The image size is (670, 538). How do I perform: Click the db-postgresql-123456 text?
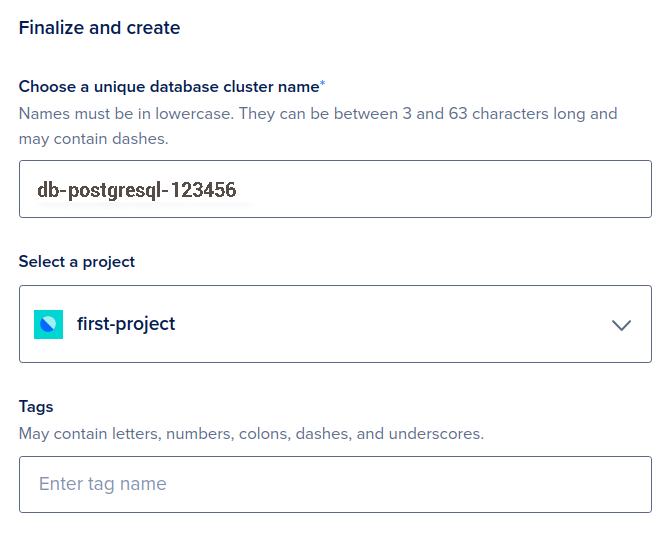[x=136, y=190]
